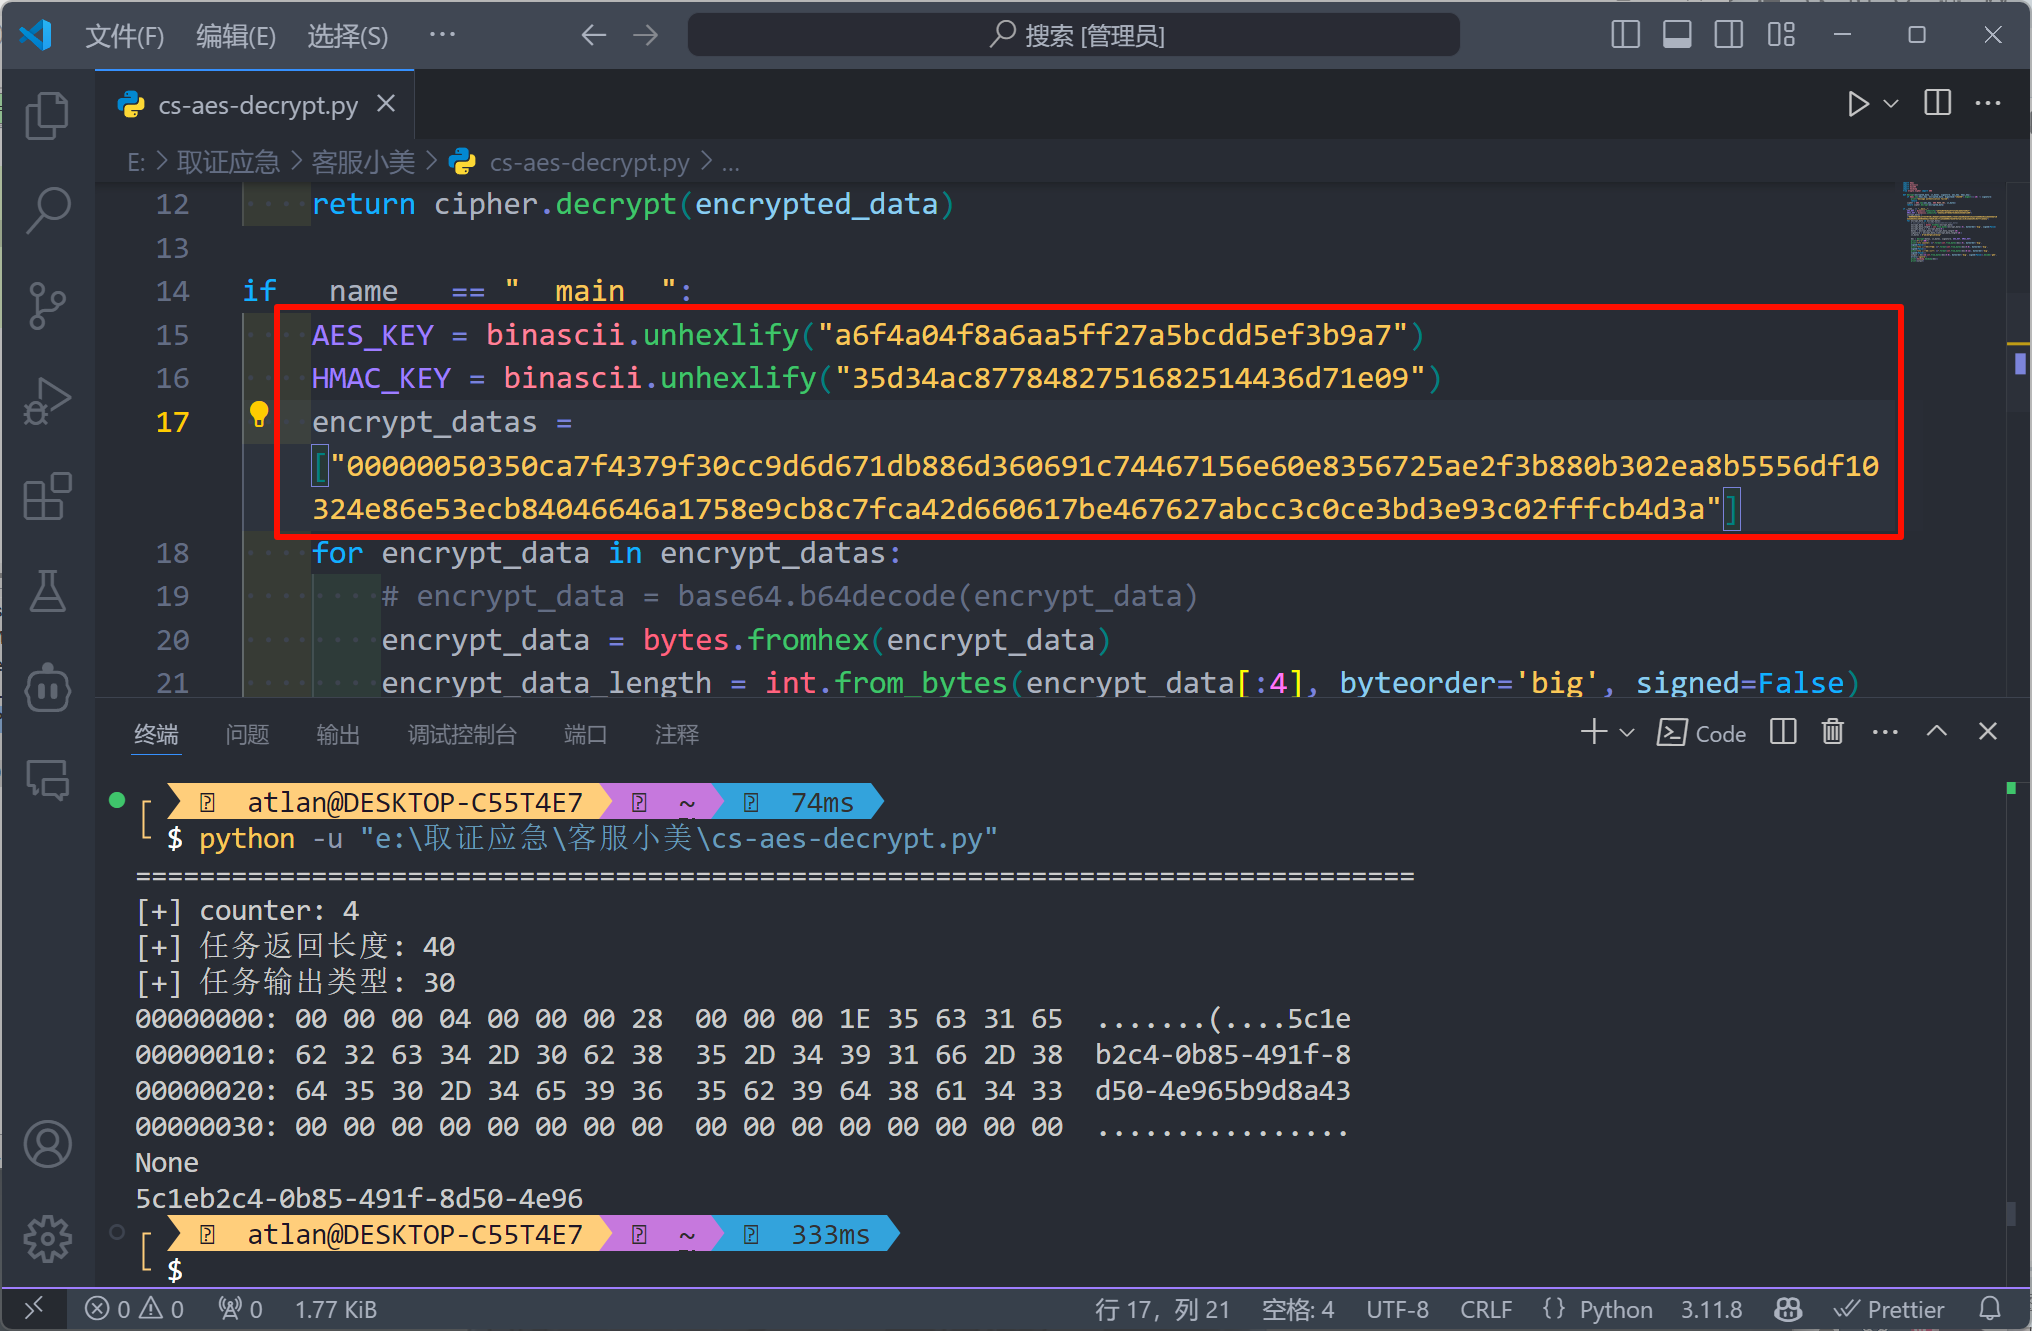Maximize panel size with the chevron-up

pos(1936,732)
